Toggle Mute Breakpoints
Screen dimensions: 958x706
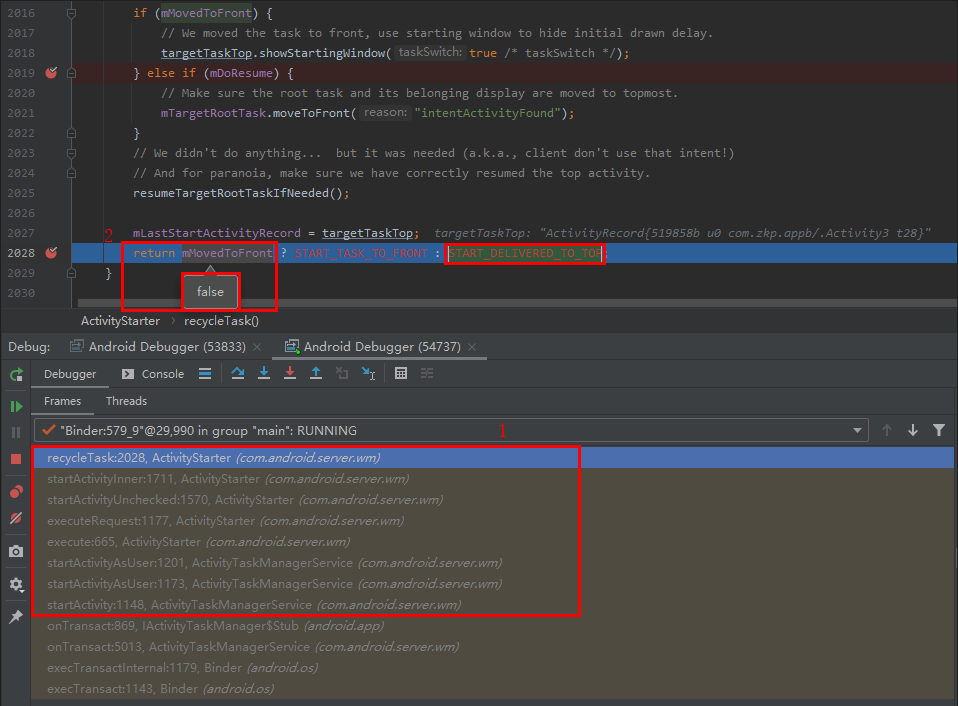(16, 519)
